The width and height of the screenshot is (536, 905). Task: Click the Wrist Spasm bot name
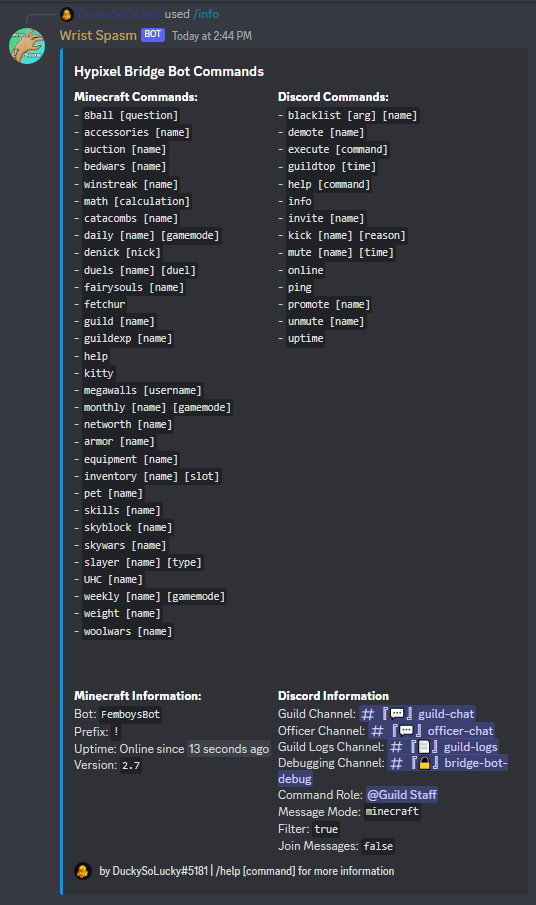click(x=98, y=35)
